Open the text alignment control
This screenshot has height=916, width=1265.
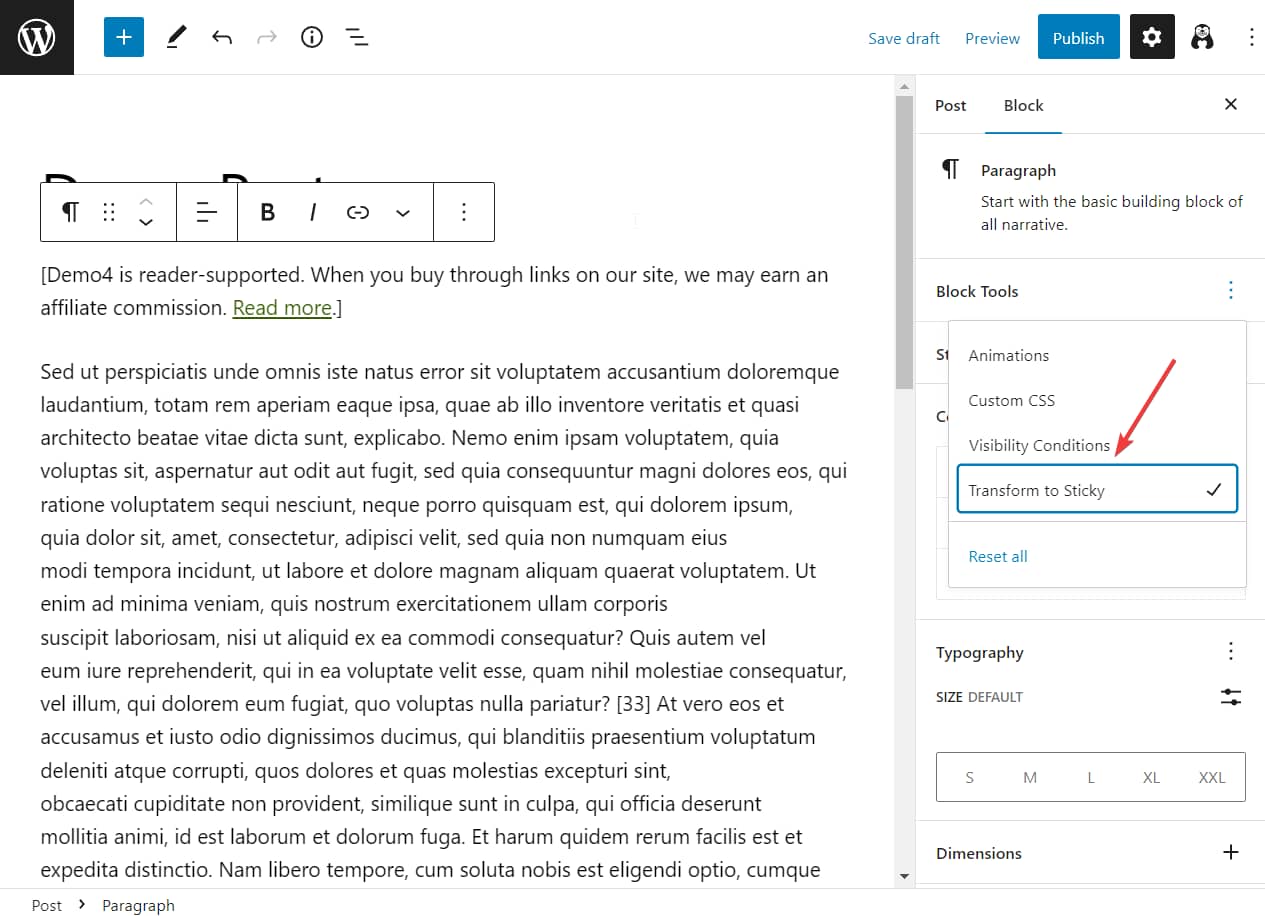207,212
